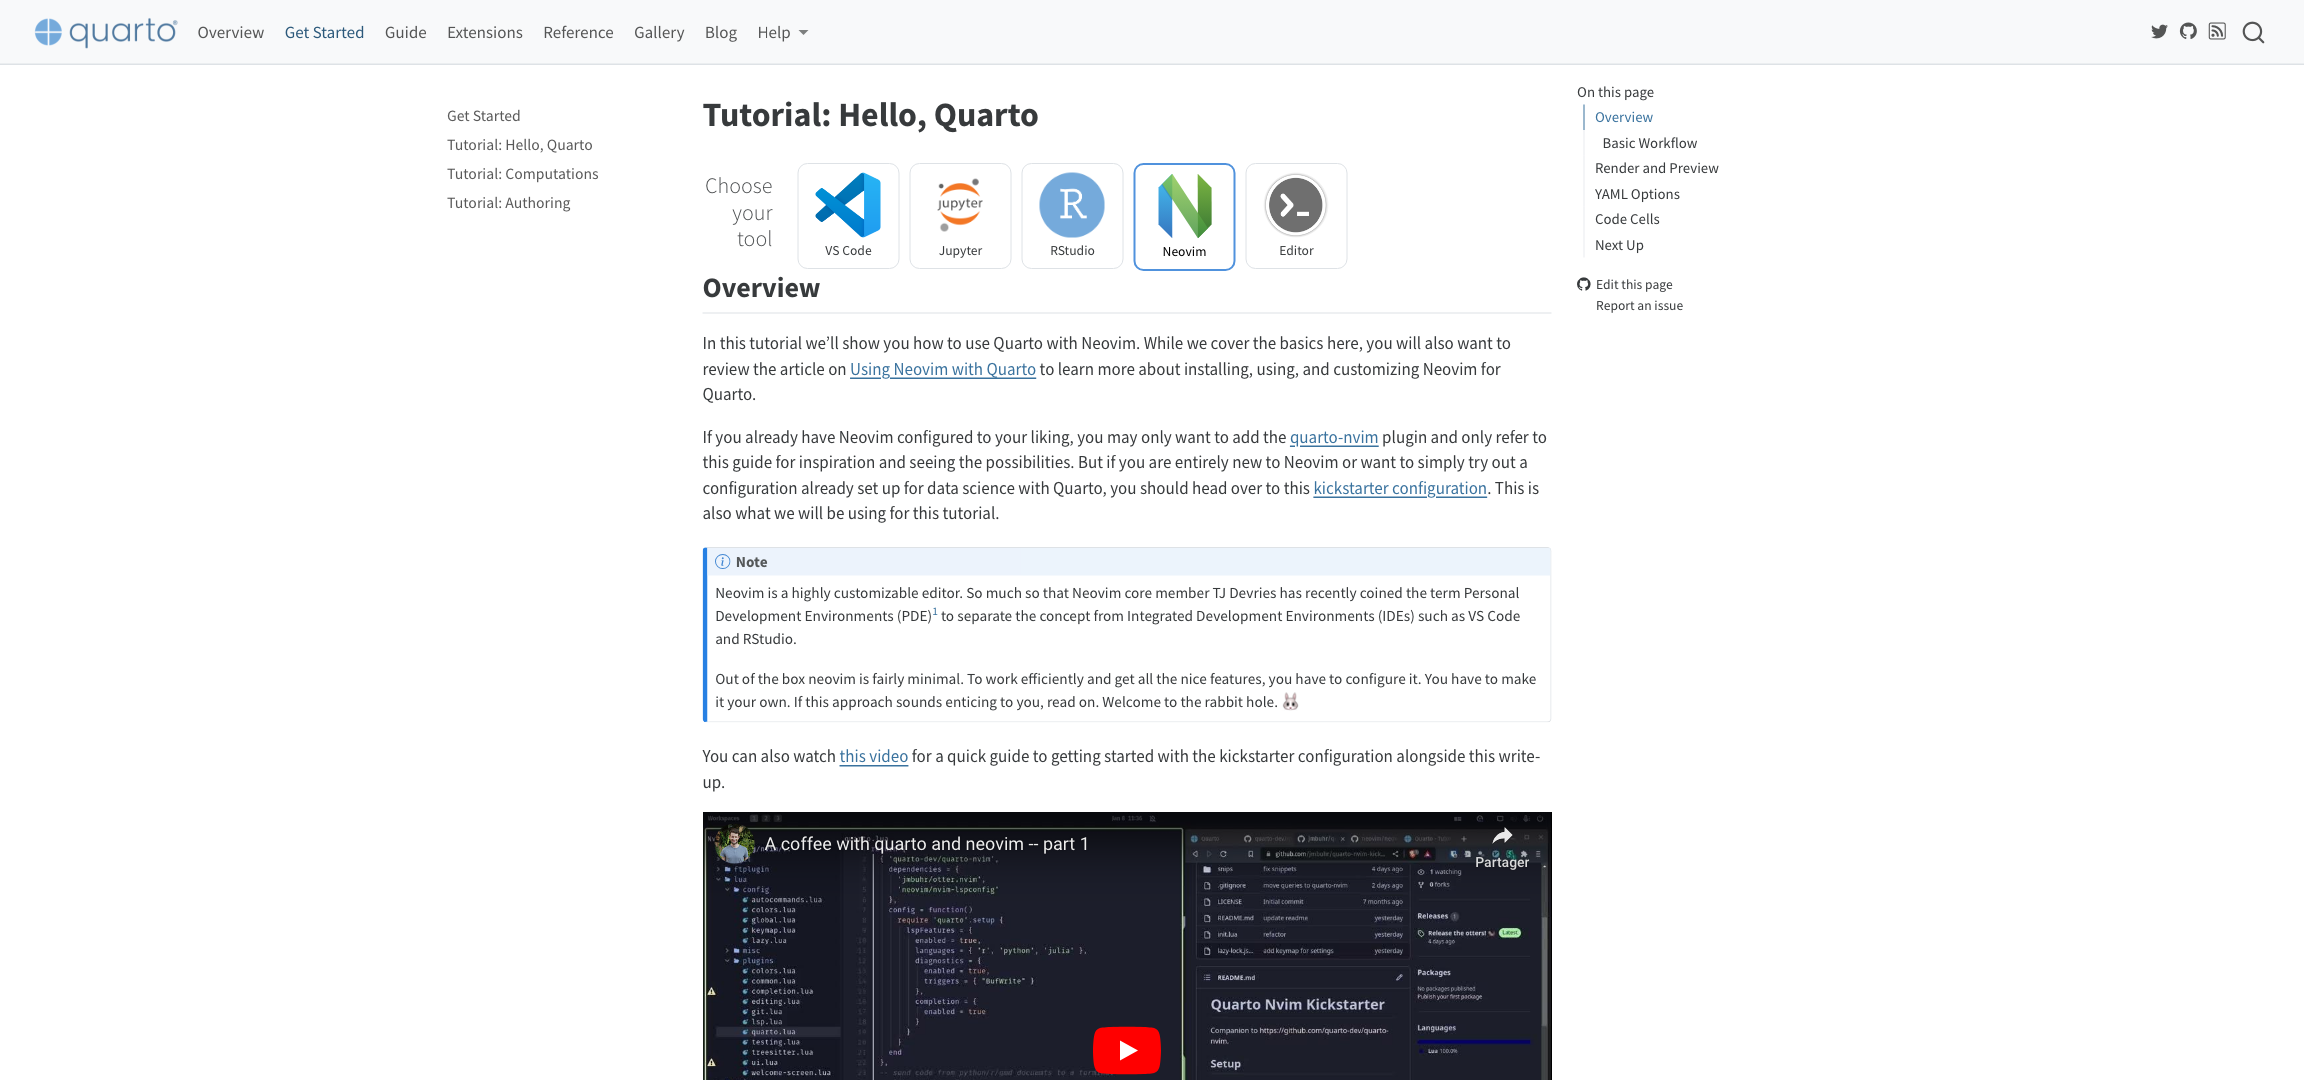Open the Reference nav item
This screenshot has height=1080, width=2304.
pyautogui.click(x=578, y=33)
